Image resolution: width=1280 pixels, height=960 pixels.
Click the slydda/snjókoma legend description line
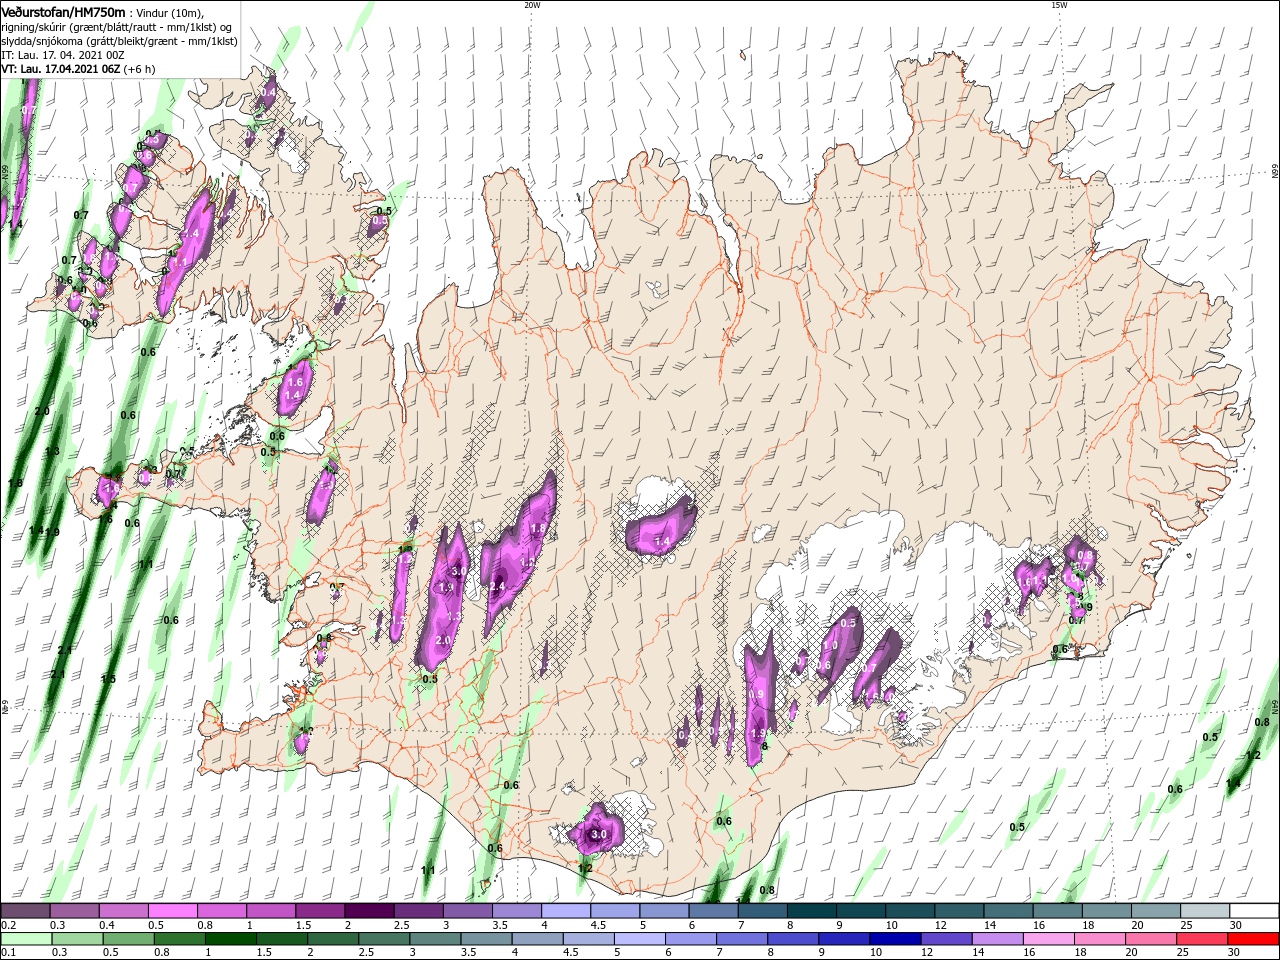pyautogui.click(x=119, y=41)
